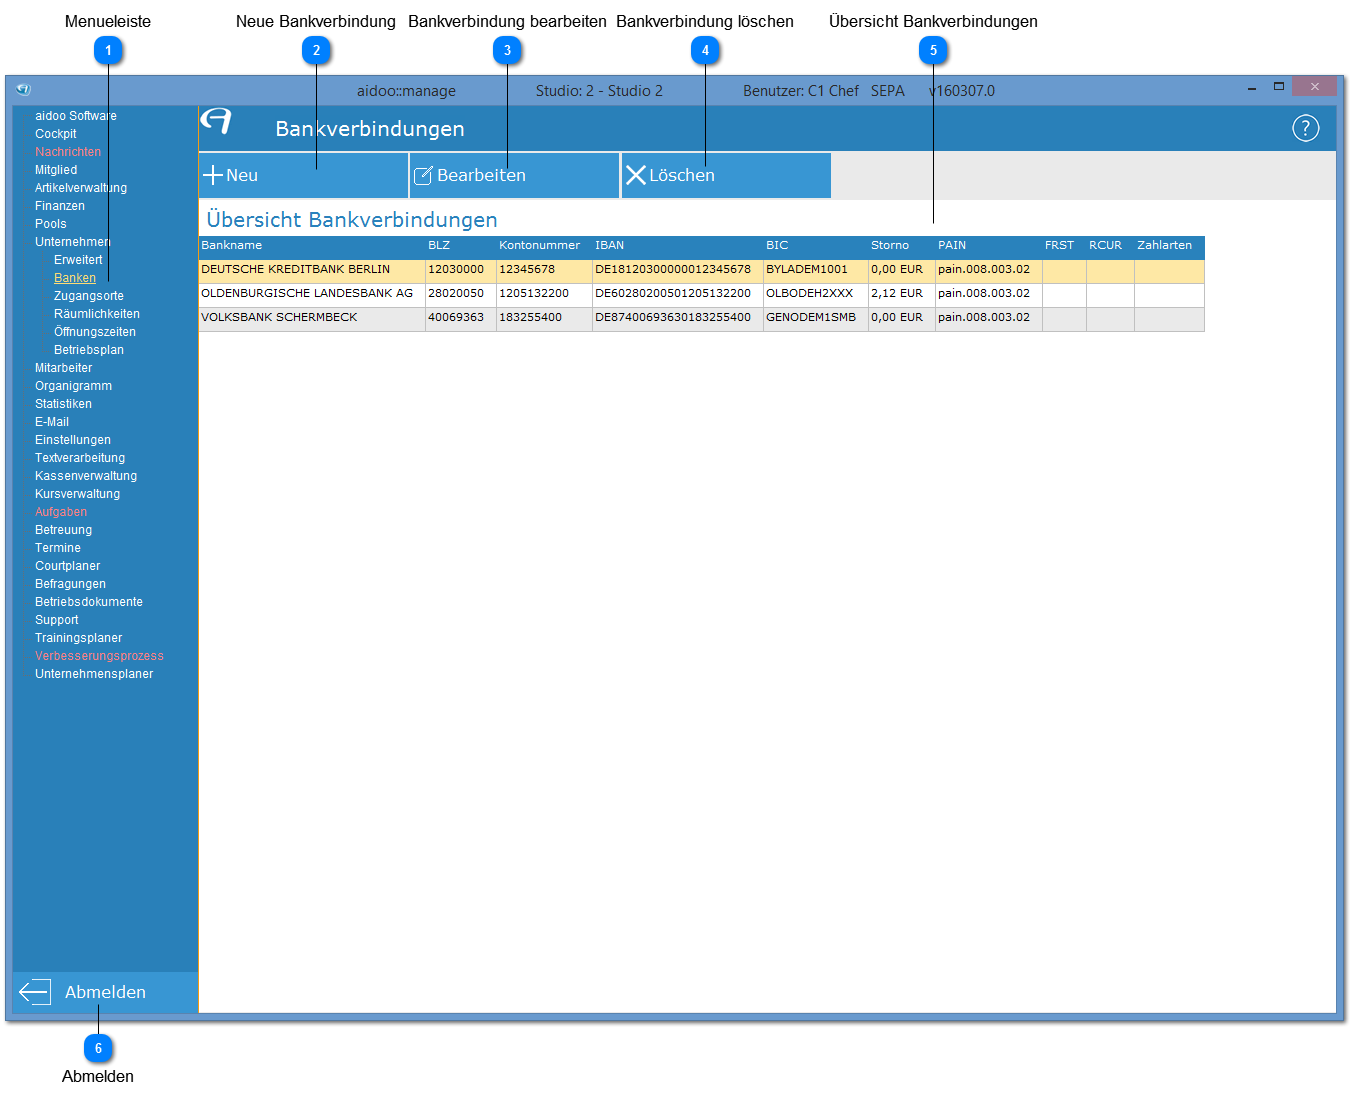Image resolution: width=1353 pixels, height=1102 pixels.
Task: Open Artikelverwaltung in sidebar
Action: tap(81, 188)
